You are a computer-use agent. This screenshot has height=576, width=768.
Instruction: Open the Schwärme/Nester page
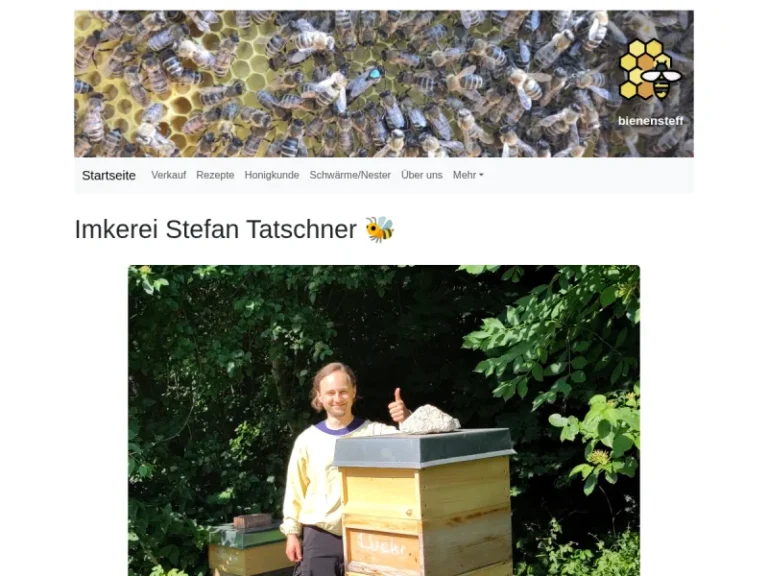coord(350,175)
